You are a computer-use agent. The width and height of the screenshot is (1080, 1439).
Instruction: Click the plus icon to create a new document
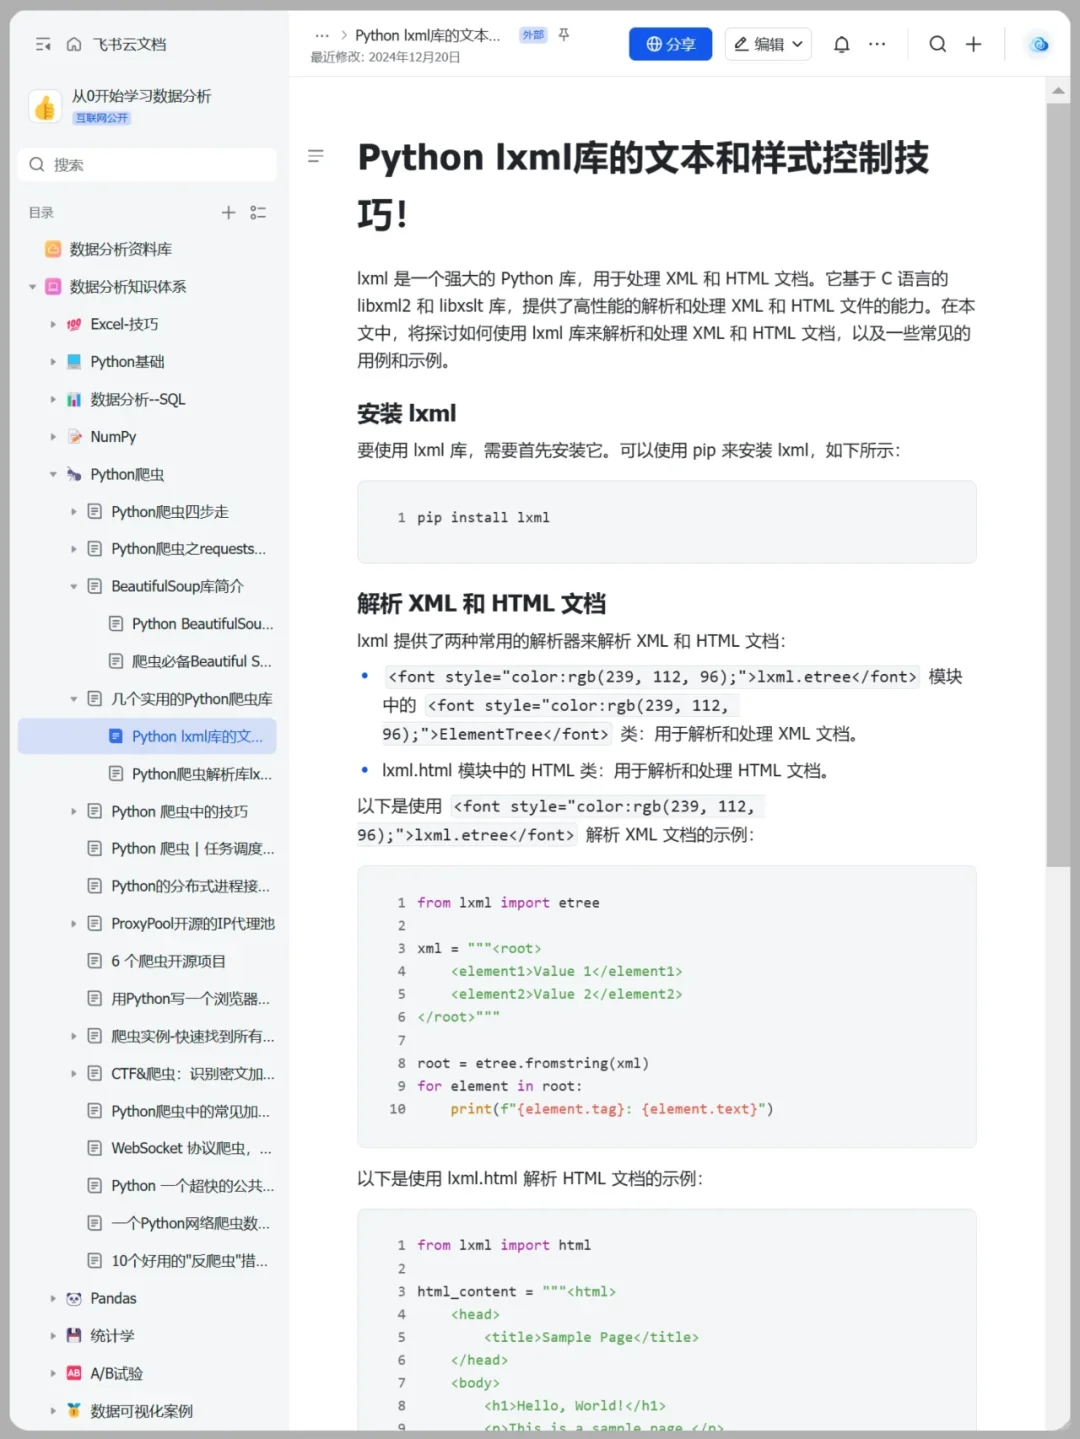click(x=974, y=44)
